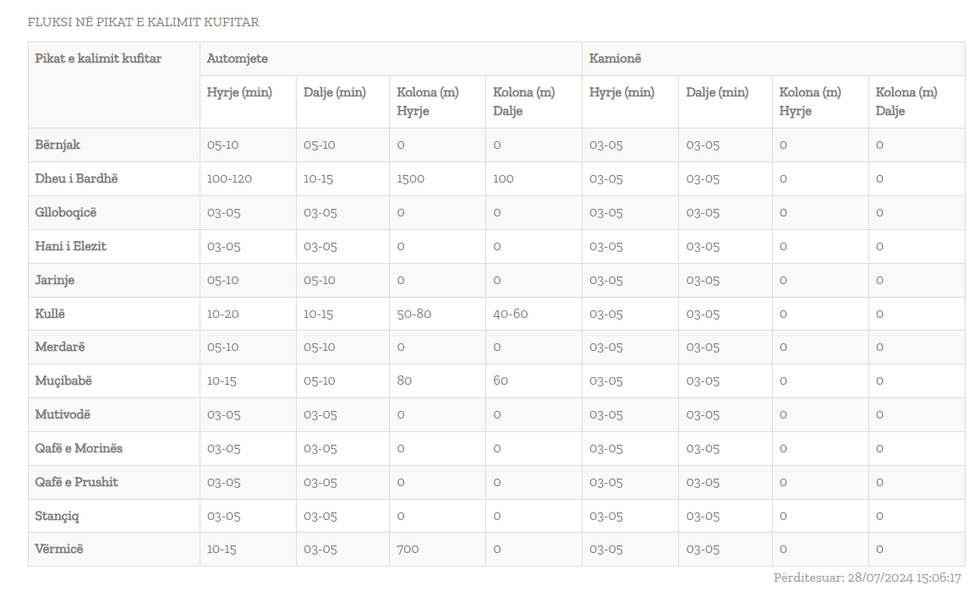
Task: Click the 700 cell in Vërmicë row
Action: tap(407, 549)
